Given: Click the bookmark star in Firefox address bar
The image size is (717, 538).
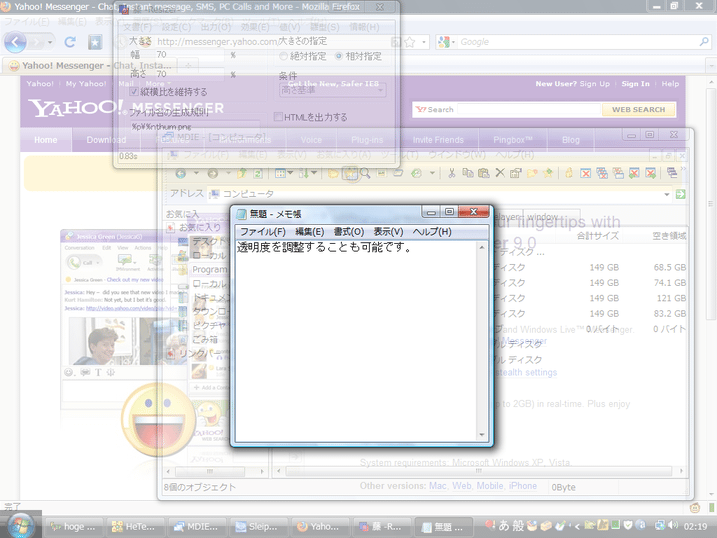Looking at the screenshot, I should 410,43.
